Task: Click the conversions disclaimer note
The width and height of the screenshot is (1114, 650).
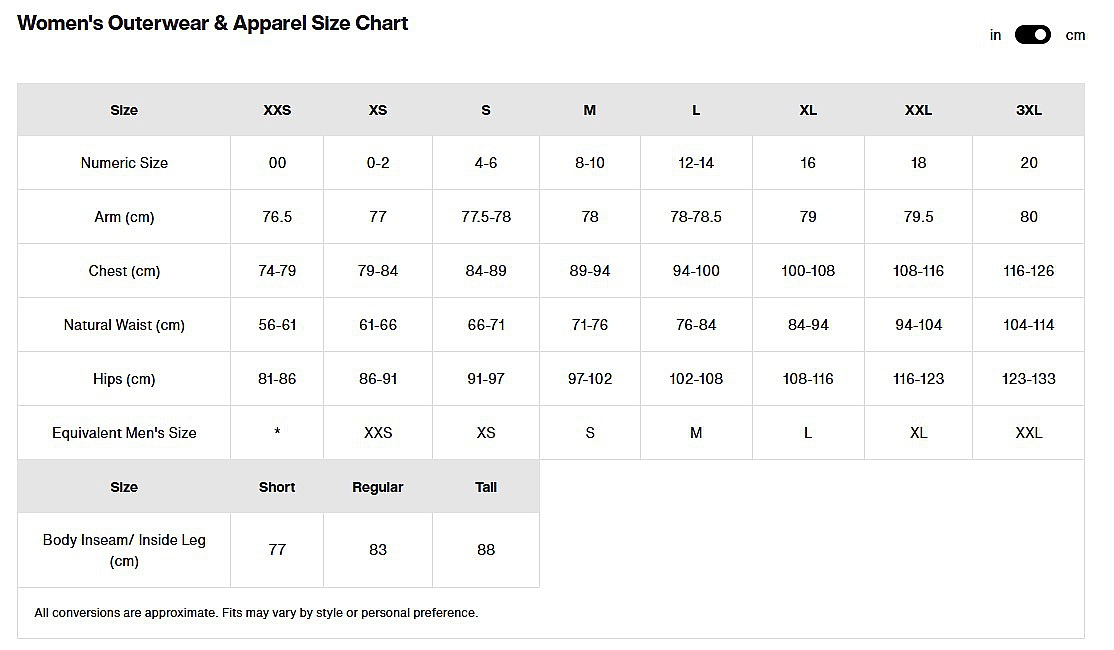Action: [256, 613]
